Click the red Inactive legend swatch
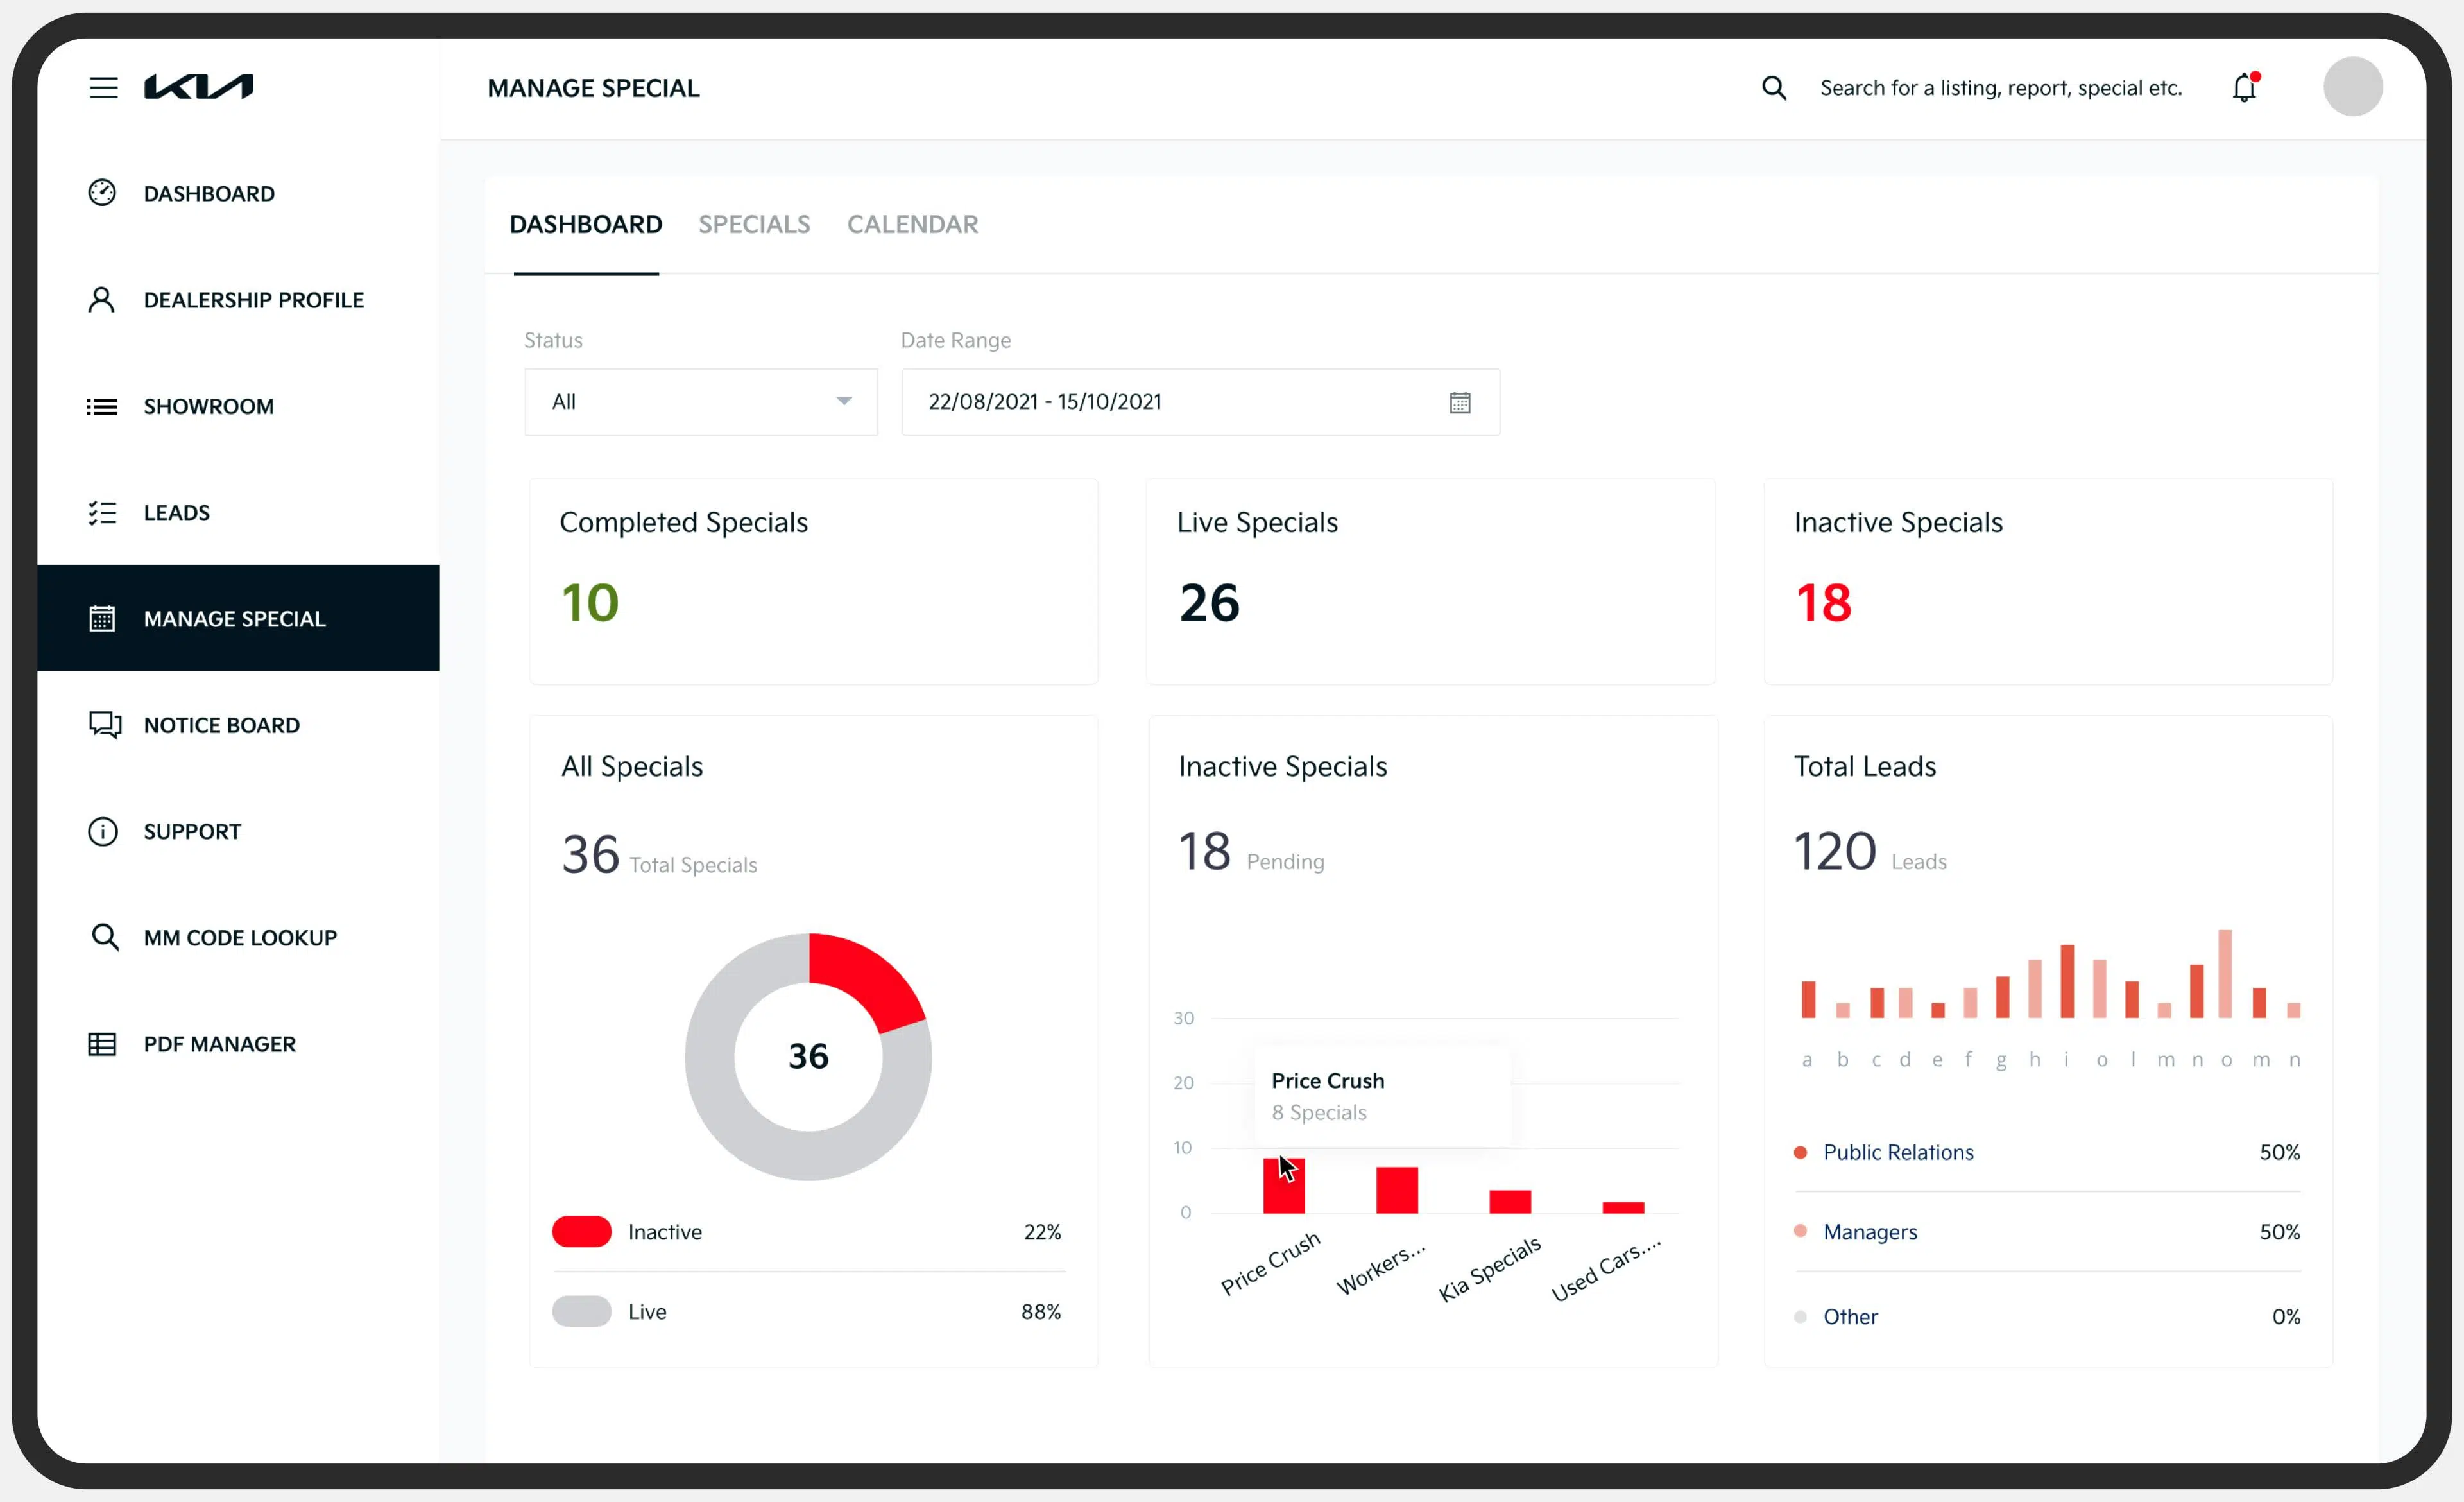The image size is (2464, 1502). [x=582, y=1232]
